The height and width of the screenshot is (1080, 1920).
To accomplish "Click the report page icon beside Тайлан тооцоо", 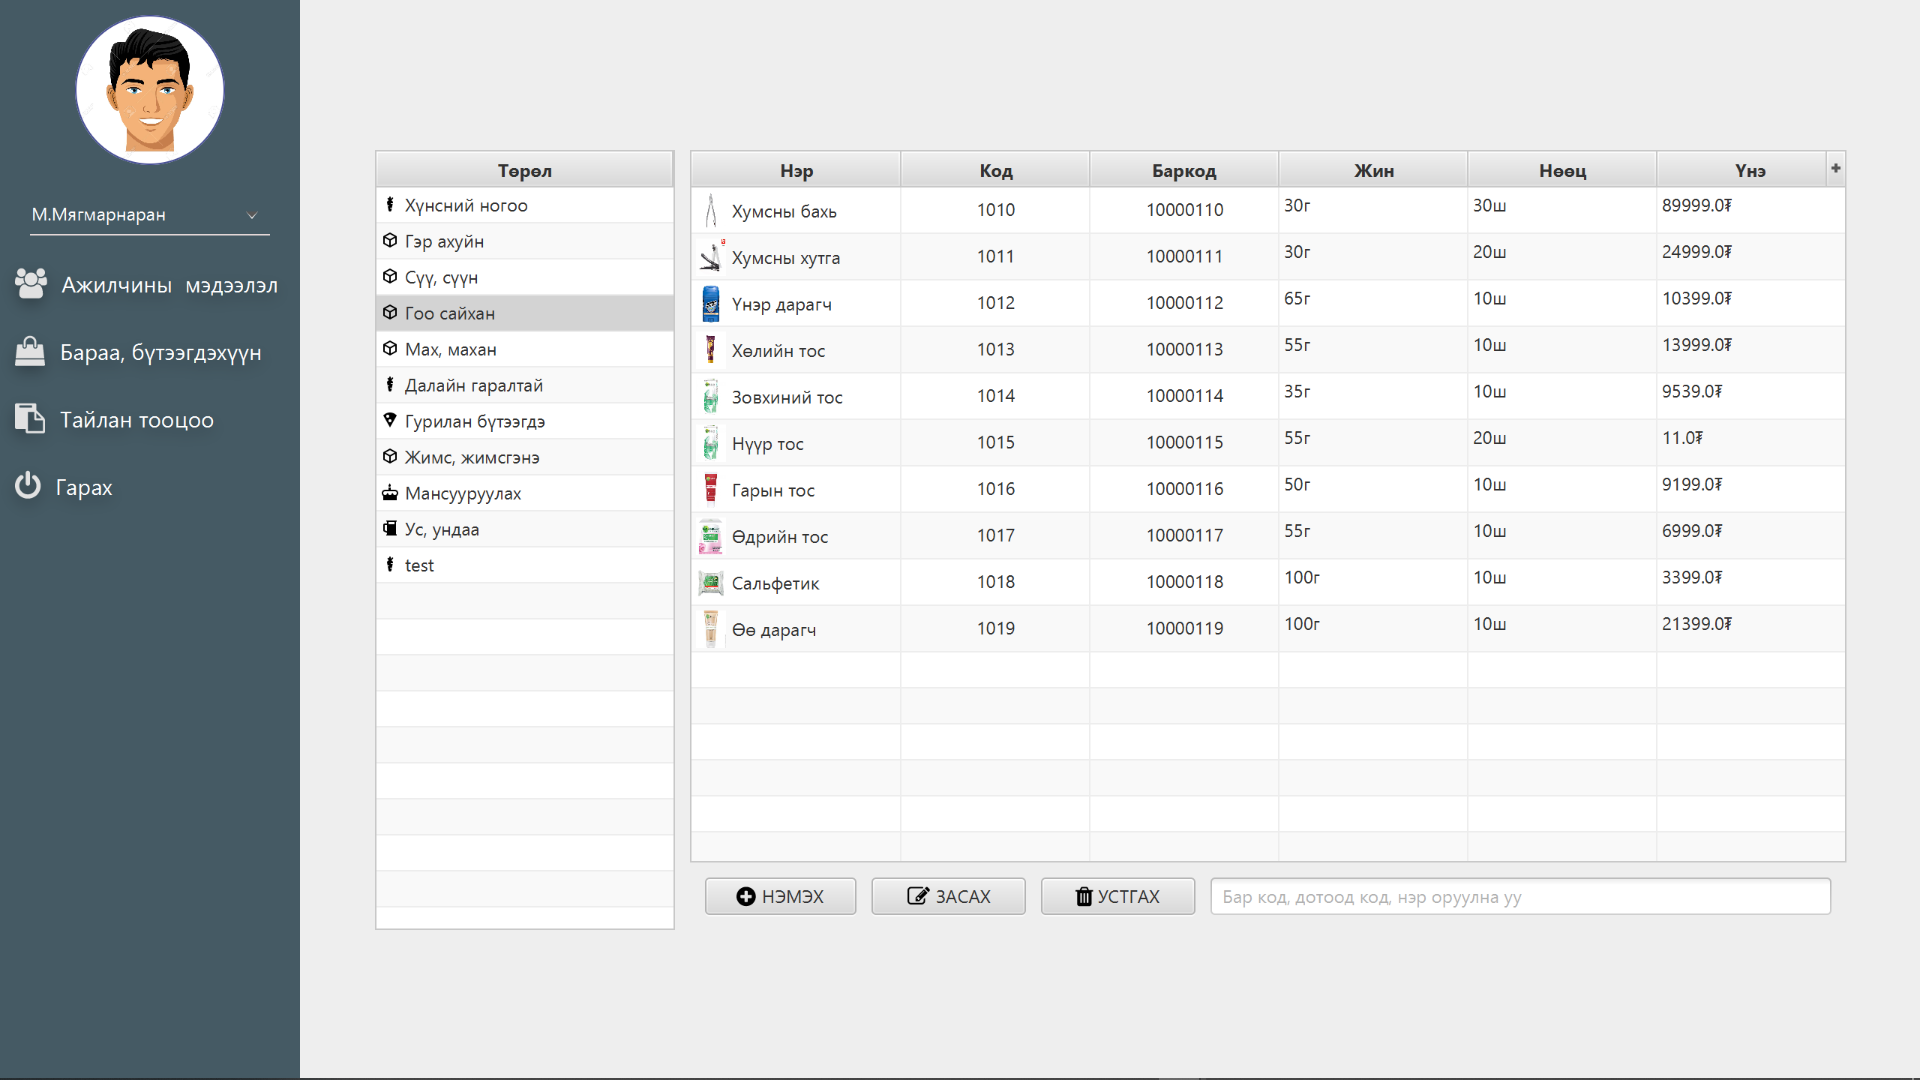I will click(30, 419).
